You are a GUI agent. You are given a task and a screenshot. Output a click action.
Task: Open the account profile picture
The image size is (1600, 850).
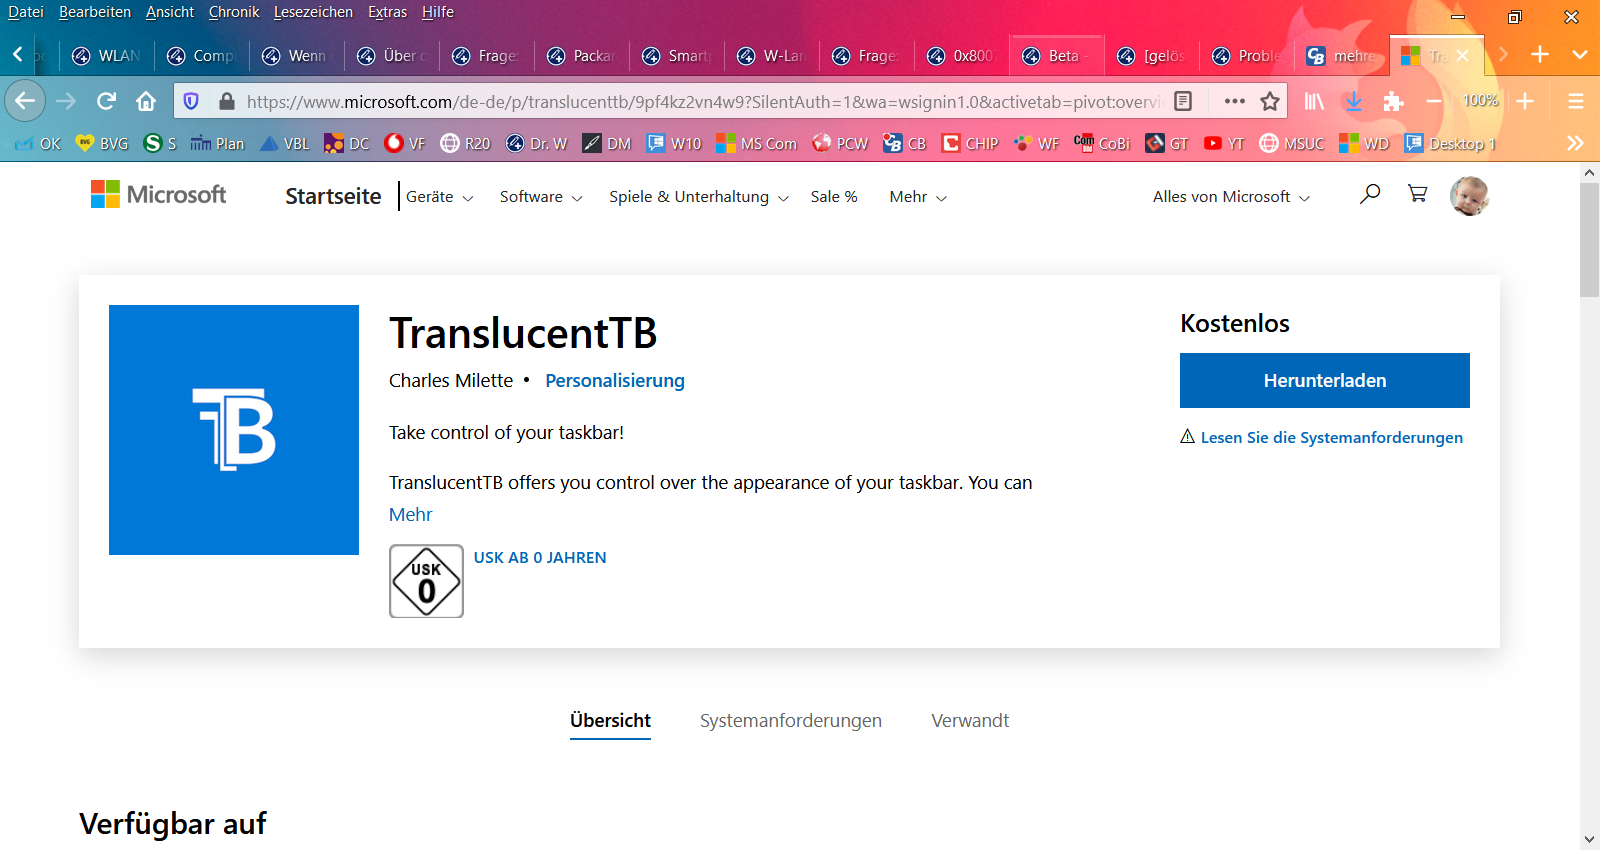coord(1469,196)
